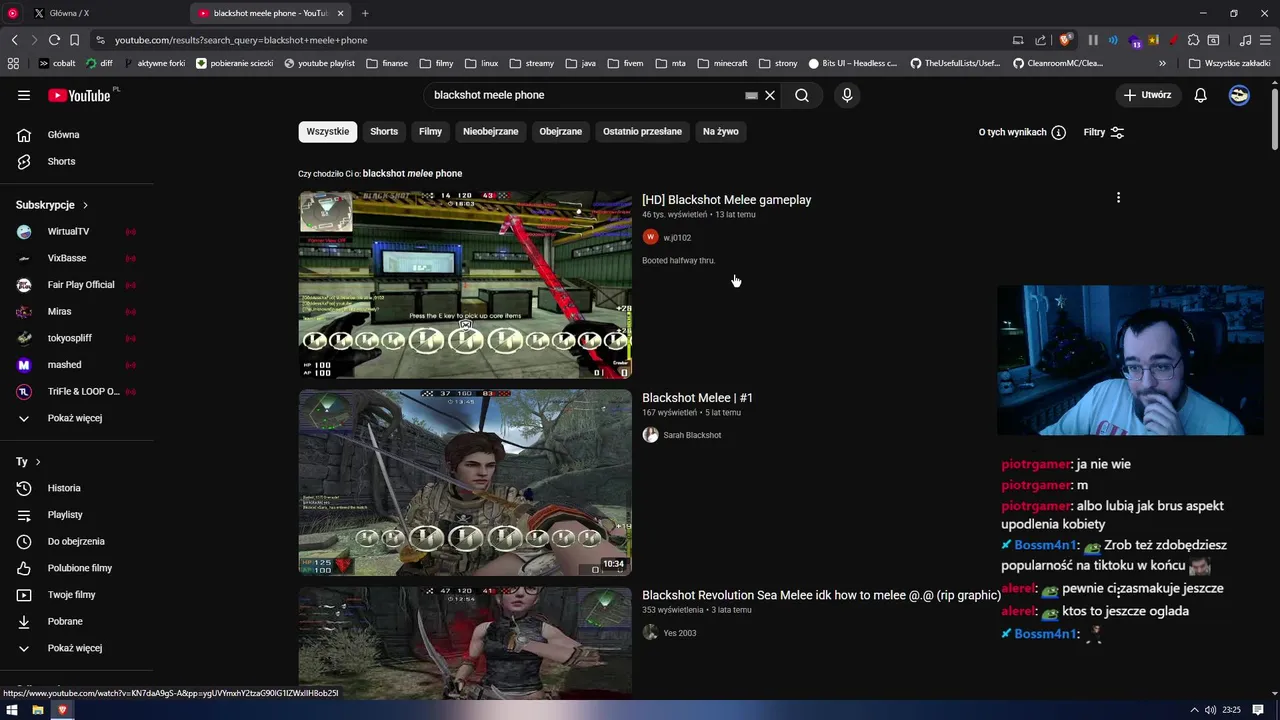Expand Pokaż więcej under Ty section
Viewport: 1280px width, 720px height.
(x=77, y=648)
